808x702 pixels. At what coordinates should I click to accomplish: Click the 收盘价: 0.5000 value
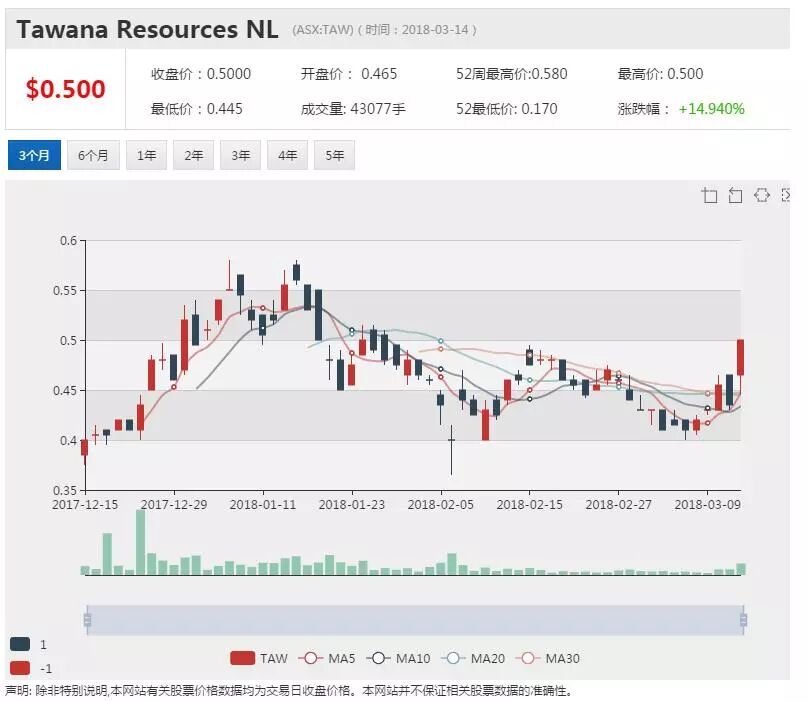[201, 74]
